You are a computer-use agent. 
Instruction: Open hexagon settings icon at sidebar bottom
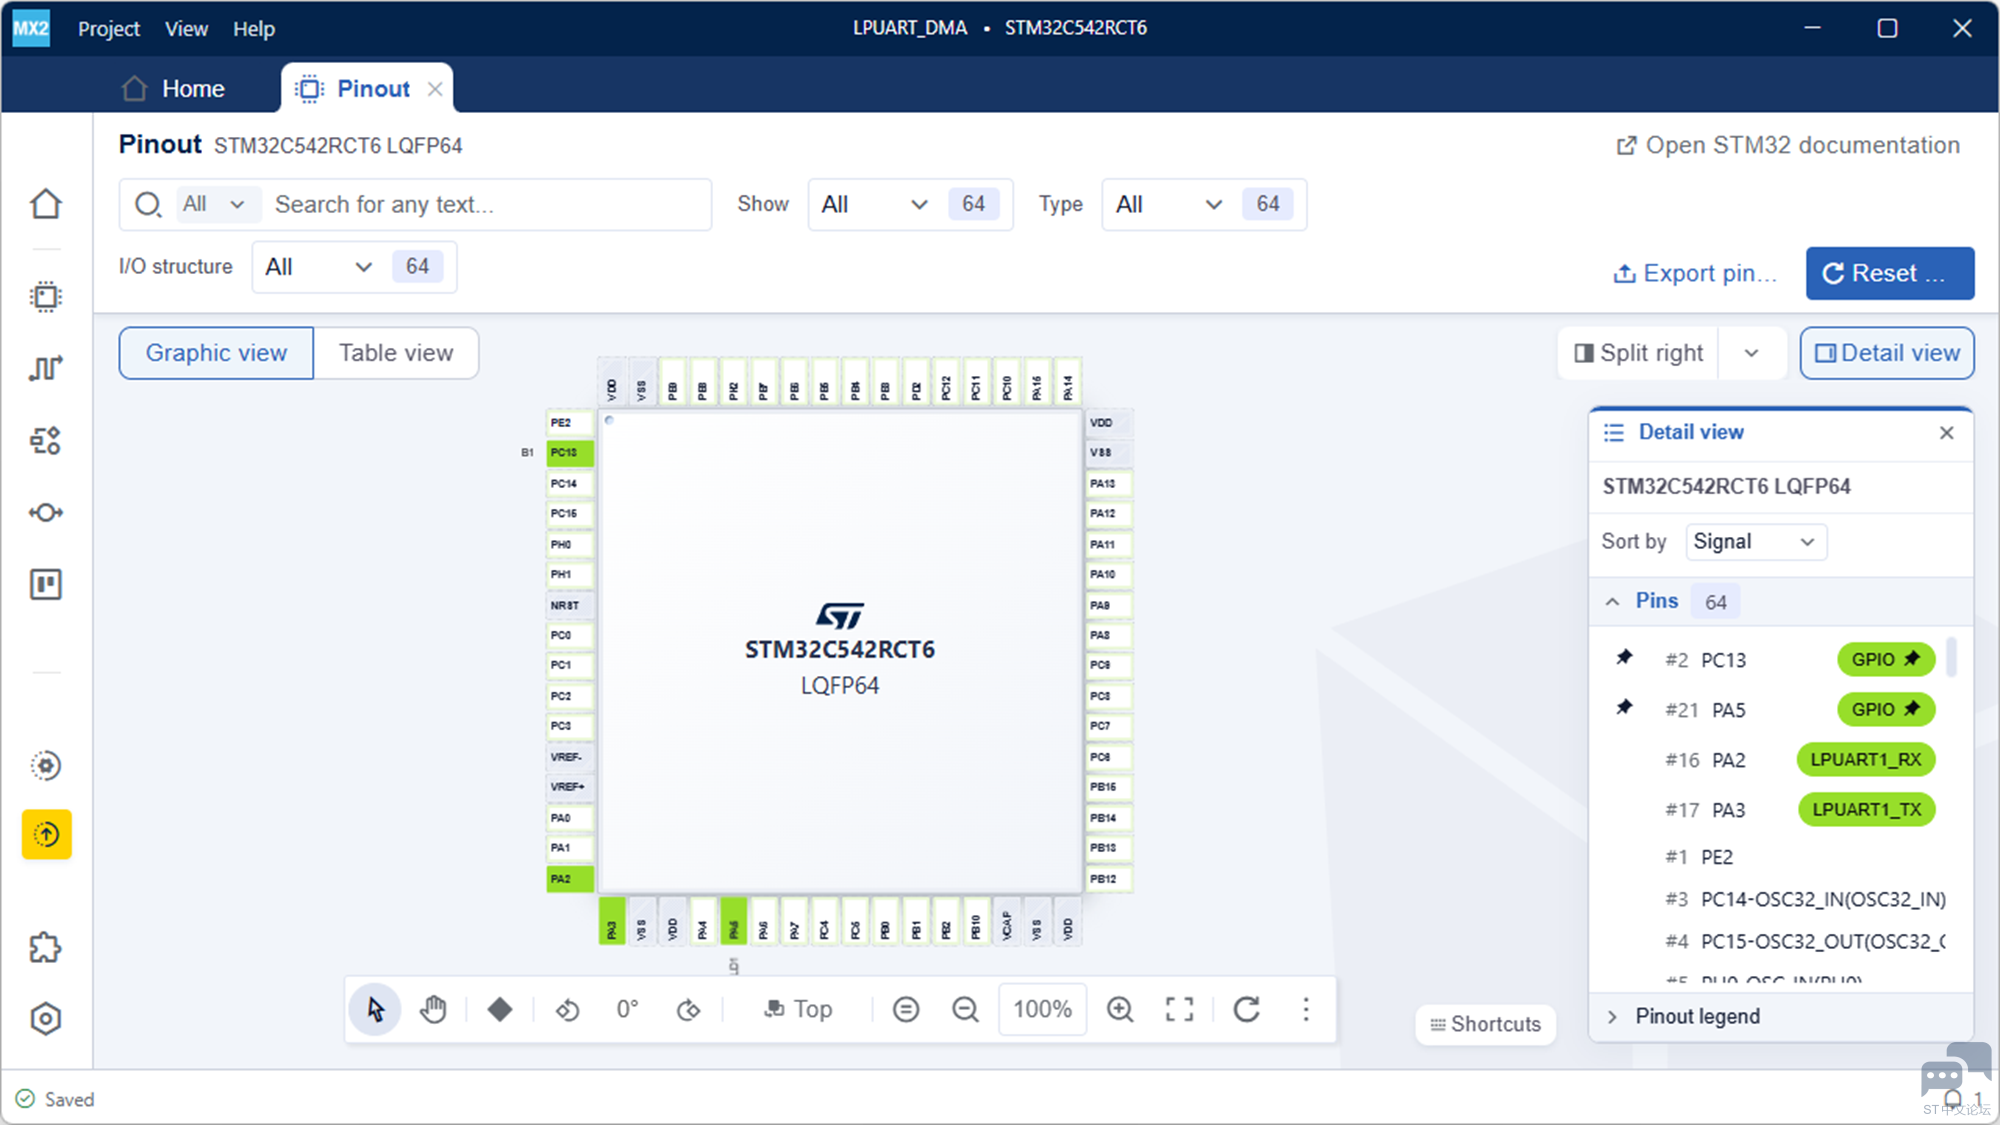click(x=46, y=1019)
